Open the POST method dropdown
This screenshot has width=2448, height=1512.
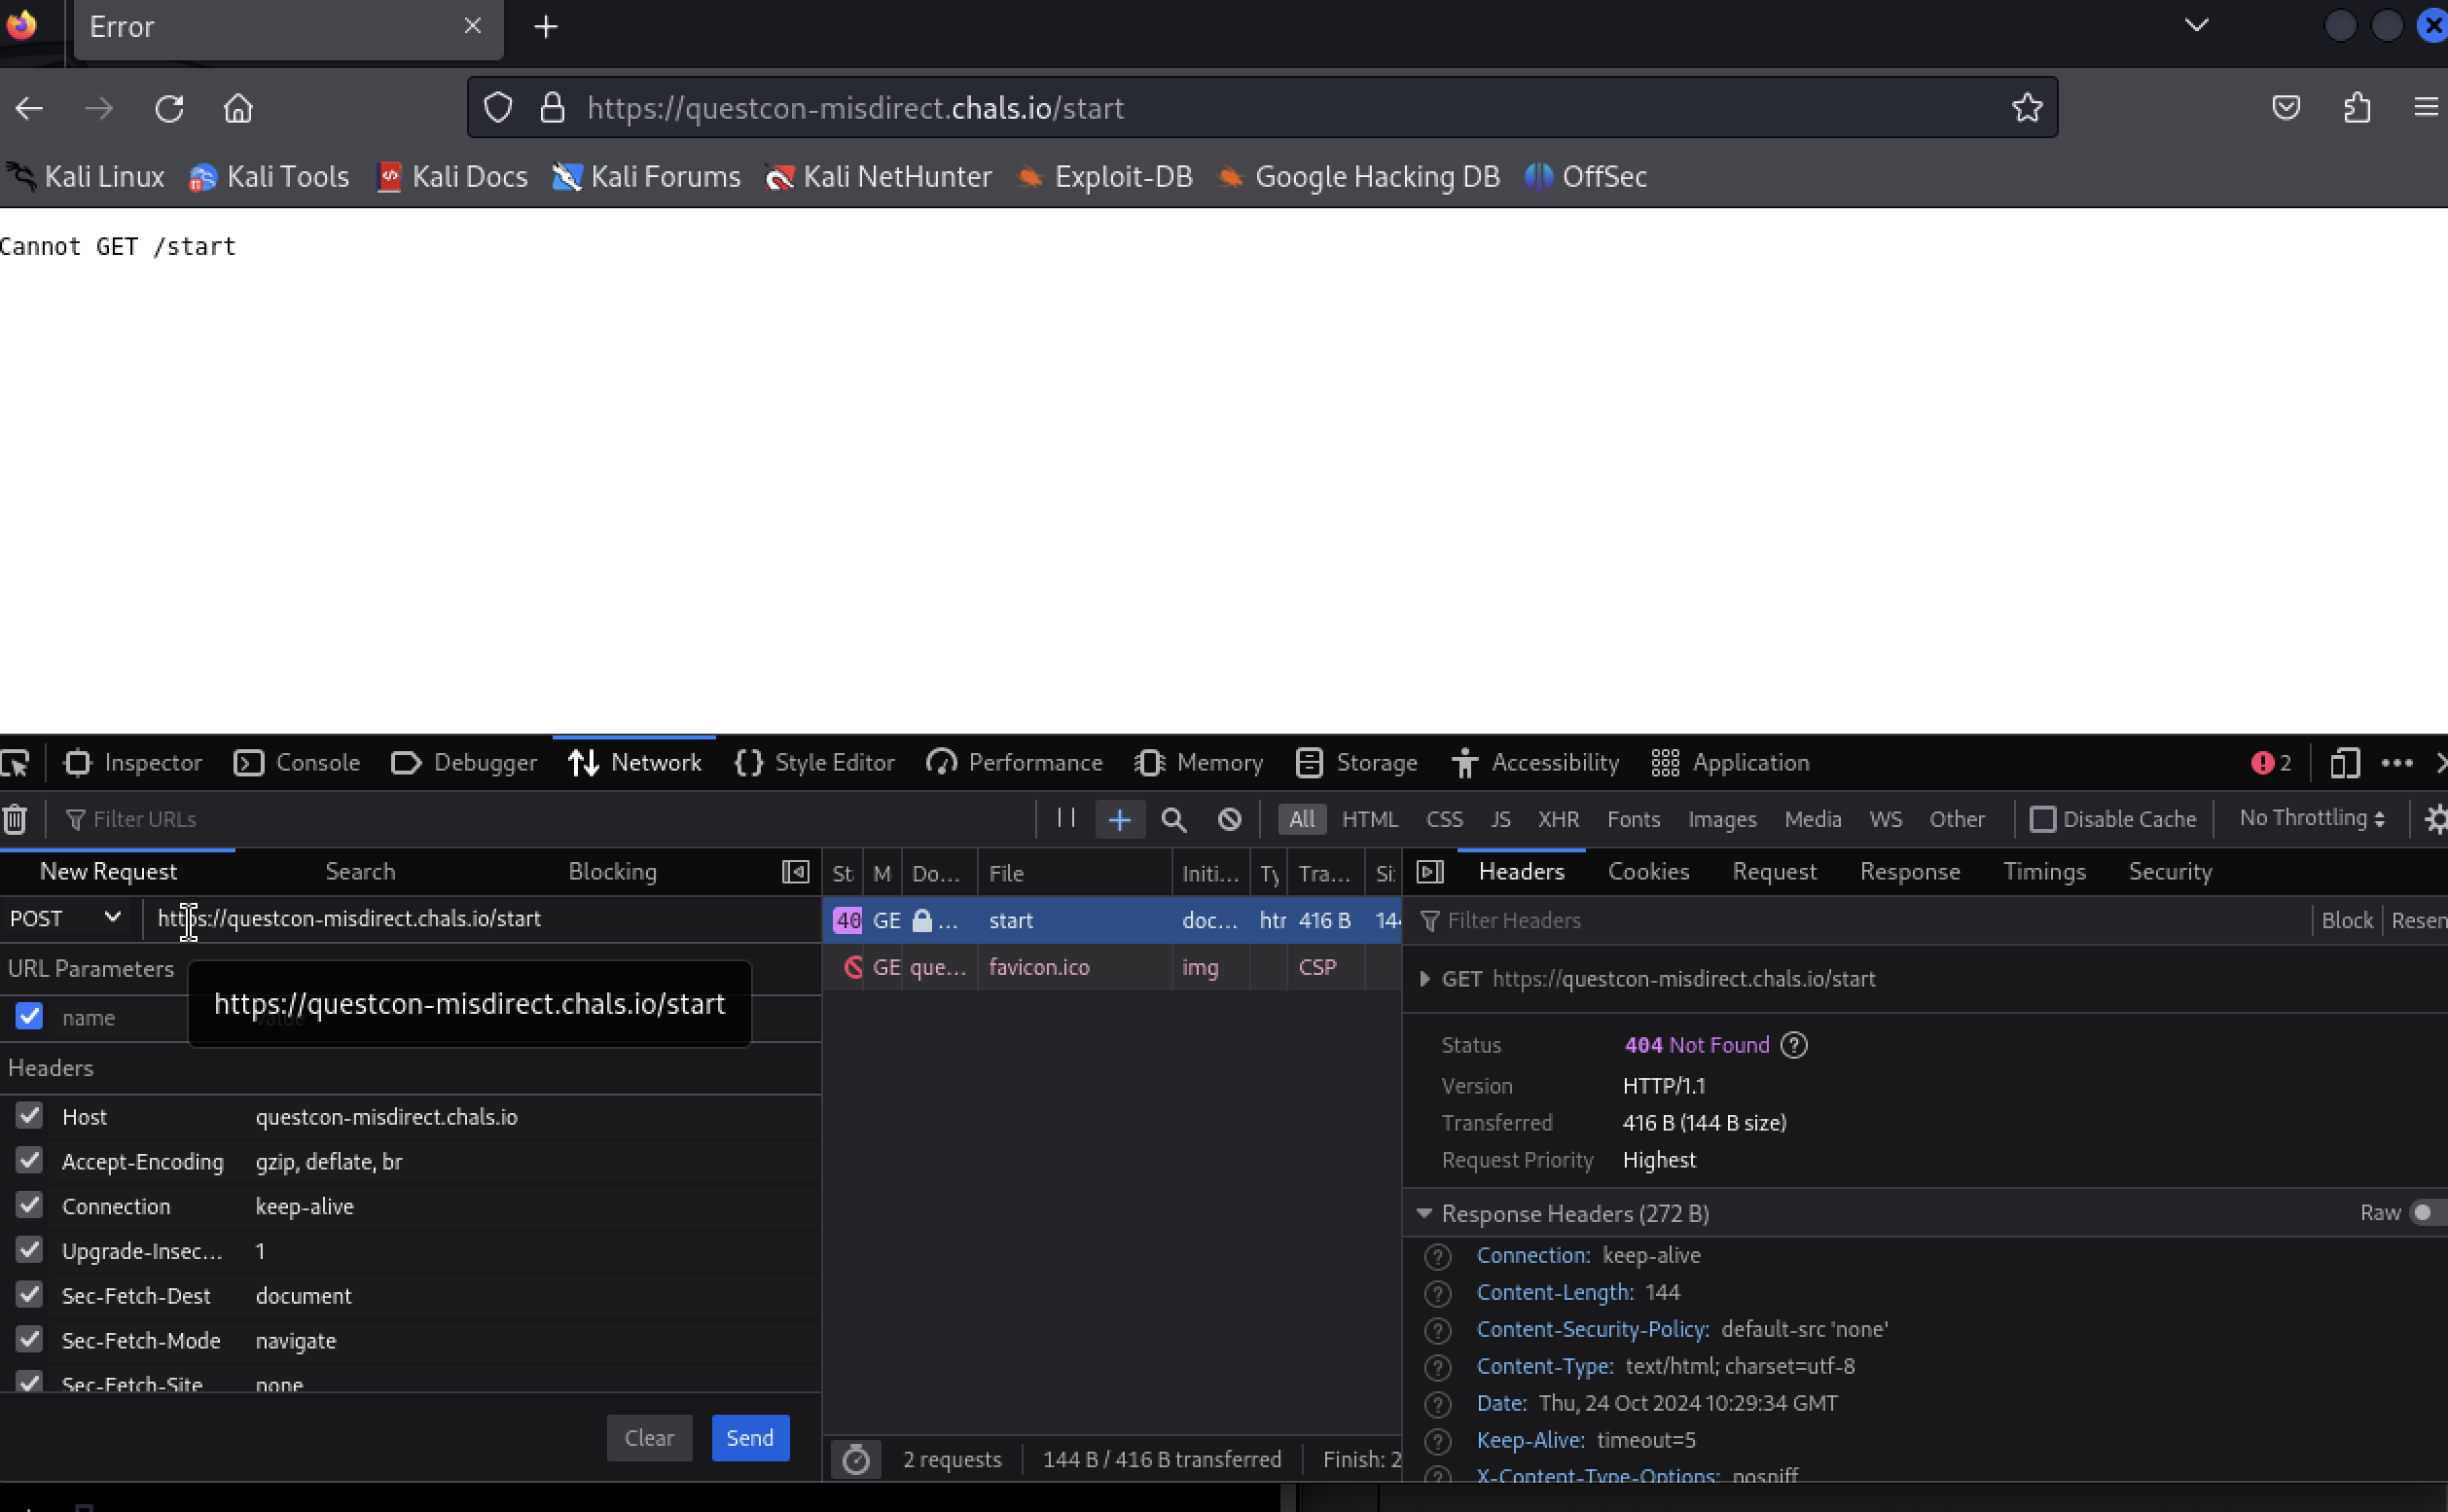(x=65, y=918)
